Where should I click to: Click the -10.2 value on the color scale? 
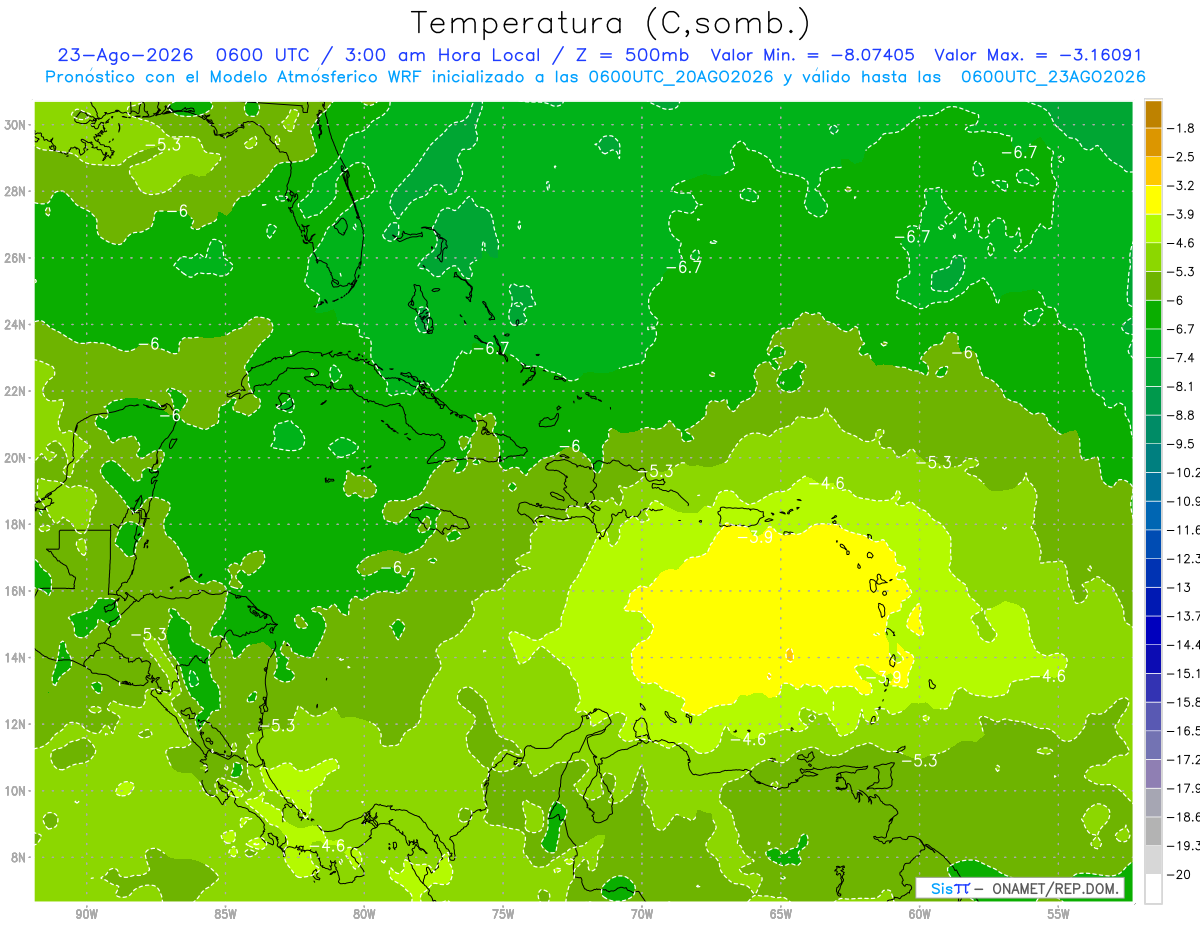click(x=1185, y=473)
